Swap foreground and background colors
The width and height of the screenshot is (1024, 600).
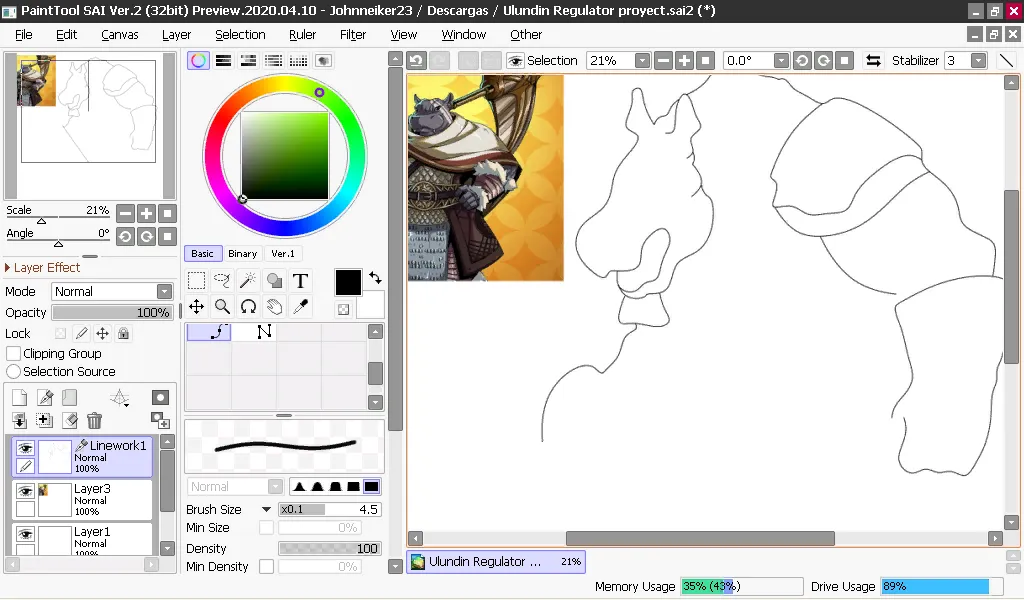[375, 277]
